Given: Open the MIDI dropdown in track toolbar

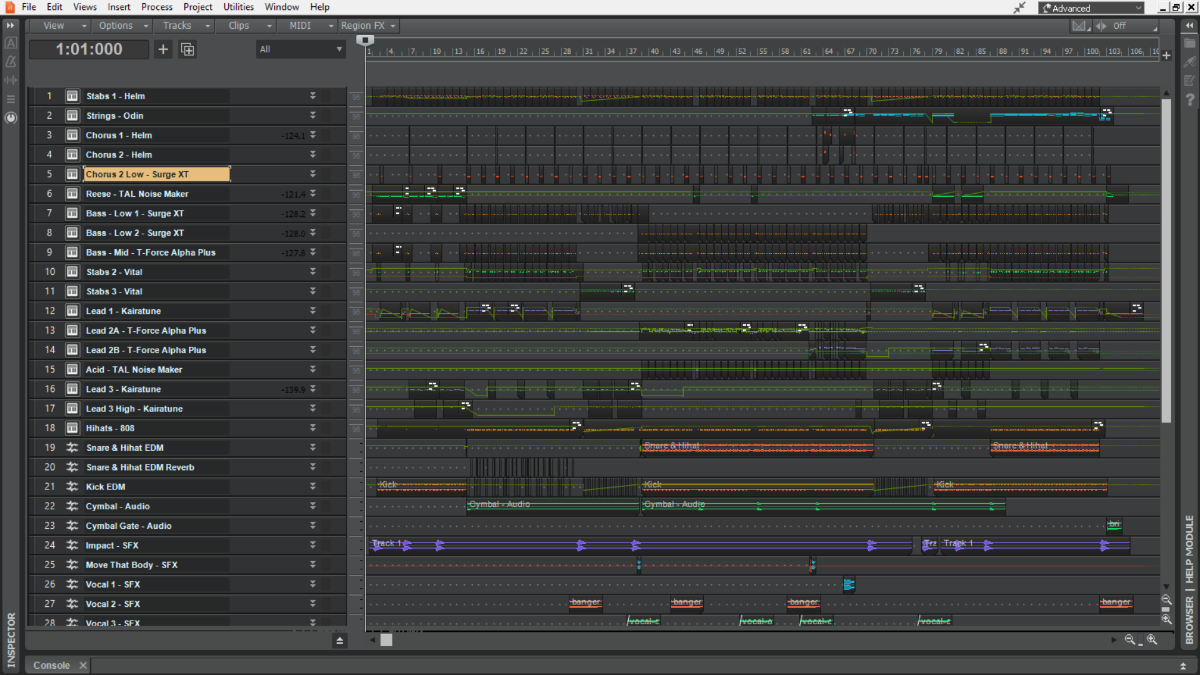Looking at the screenshot, I should pos(308,25).
